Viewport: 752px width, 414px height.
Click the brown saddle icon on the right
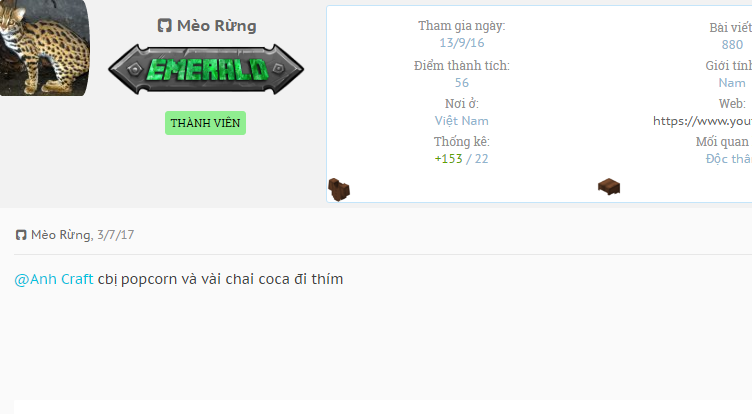pyautogui.click(x=609, y=187)
